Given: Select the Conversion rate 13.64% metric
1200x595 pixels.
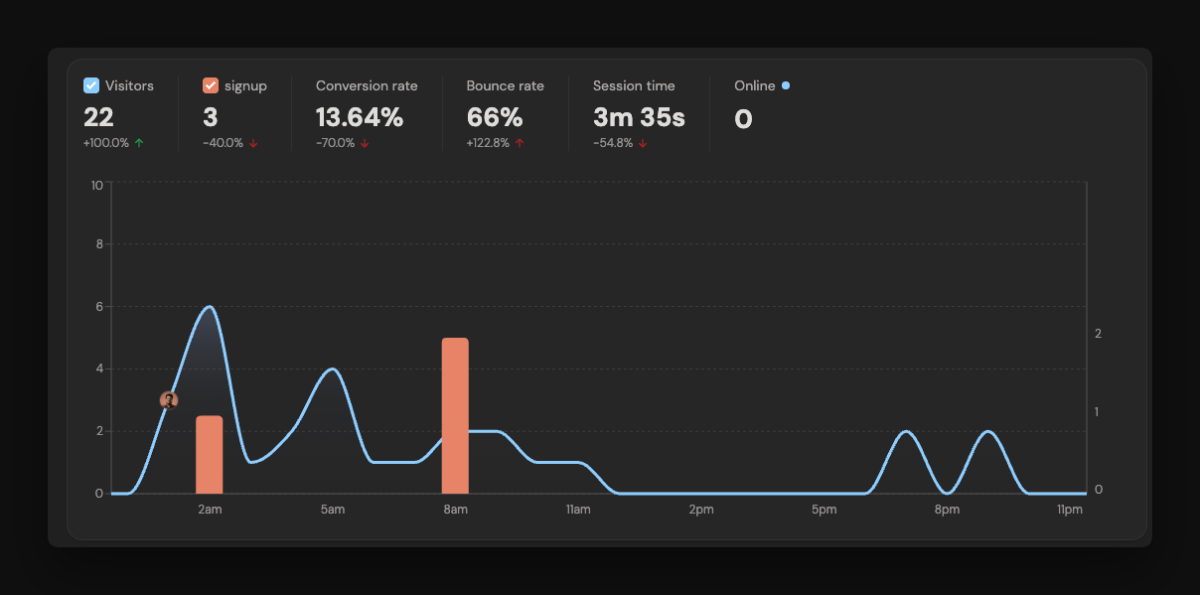Looking at the screenshot, I should (360, 118).
